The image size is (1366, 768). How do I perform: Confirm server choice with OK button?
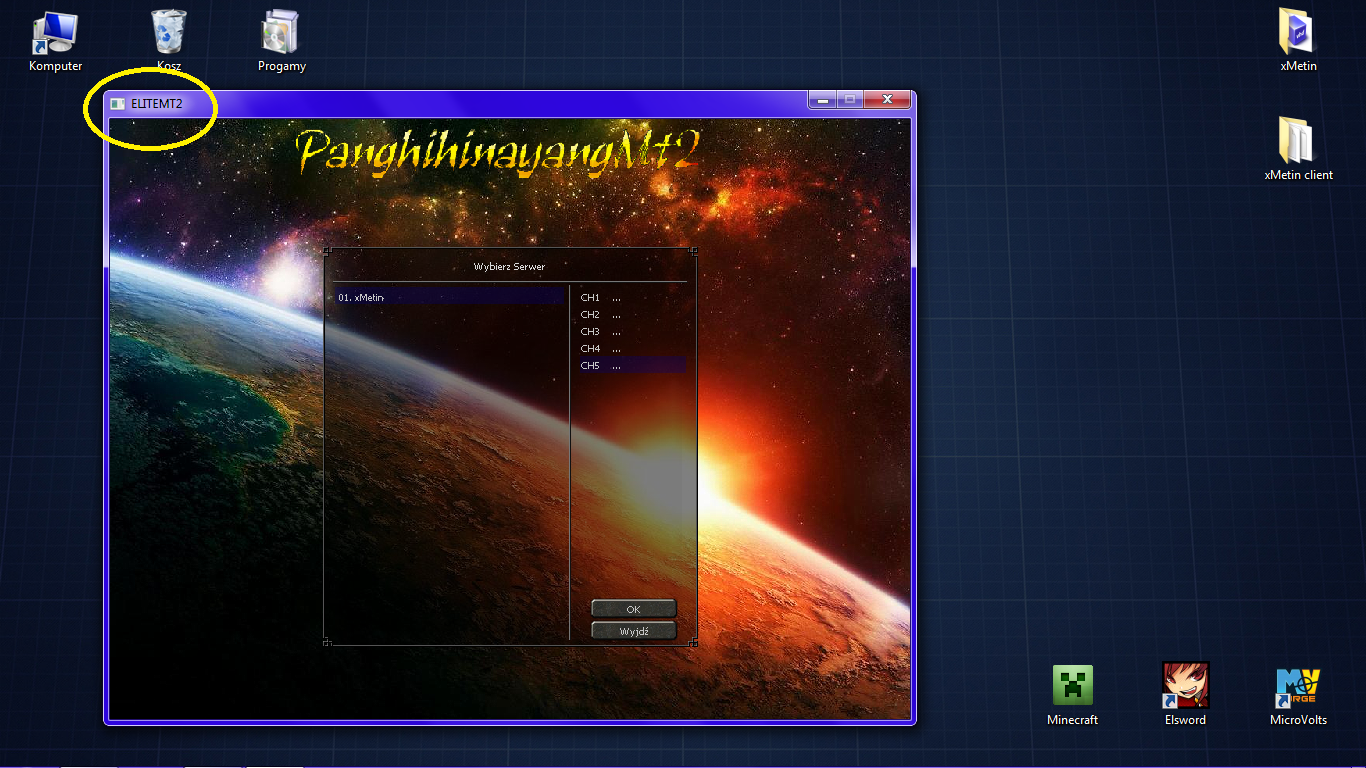tap(634, 609)
